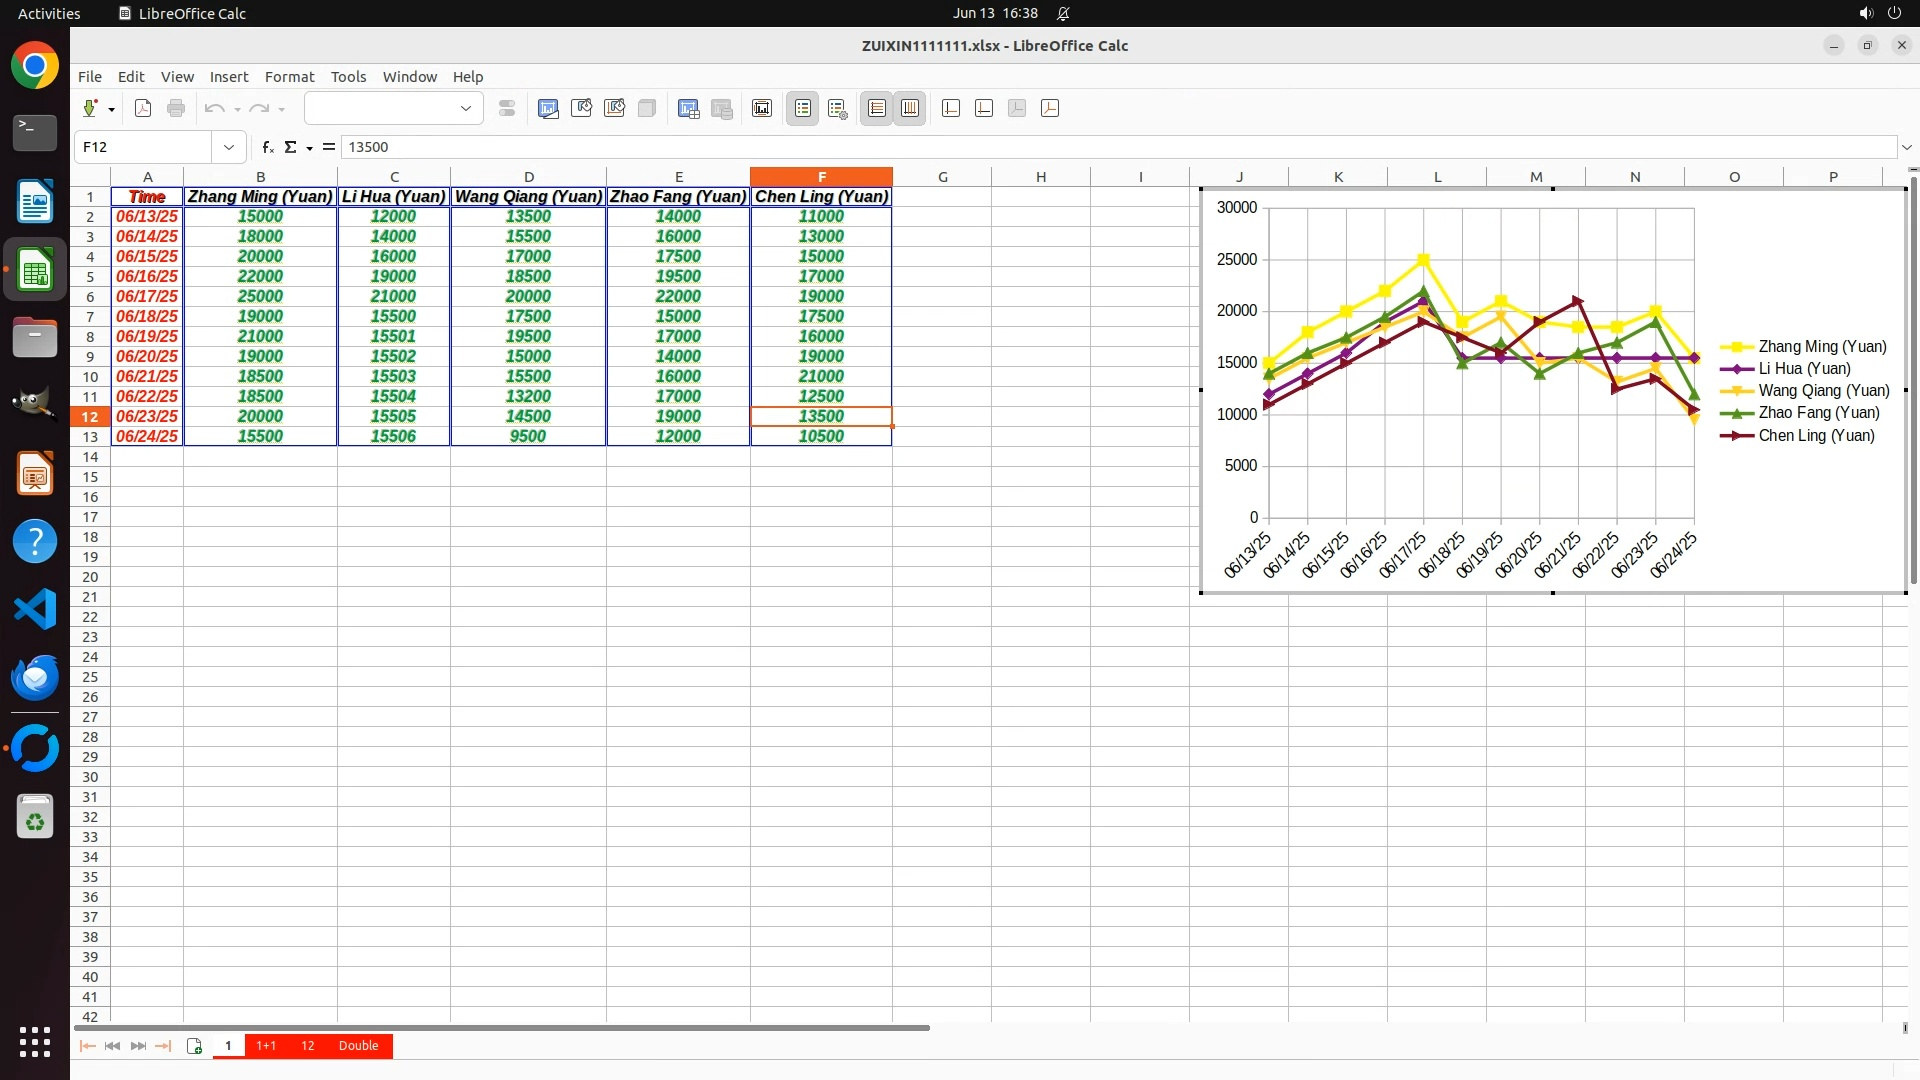Click the Zhang Ming (Yuan) legend marker
Screen dimensions: 1920x1080
(1737, 347)
